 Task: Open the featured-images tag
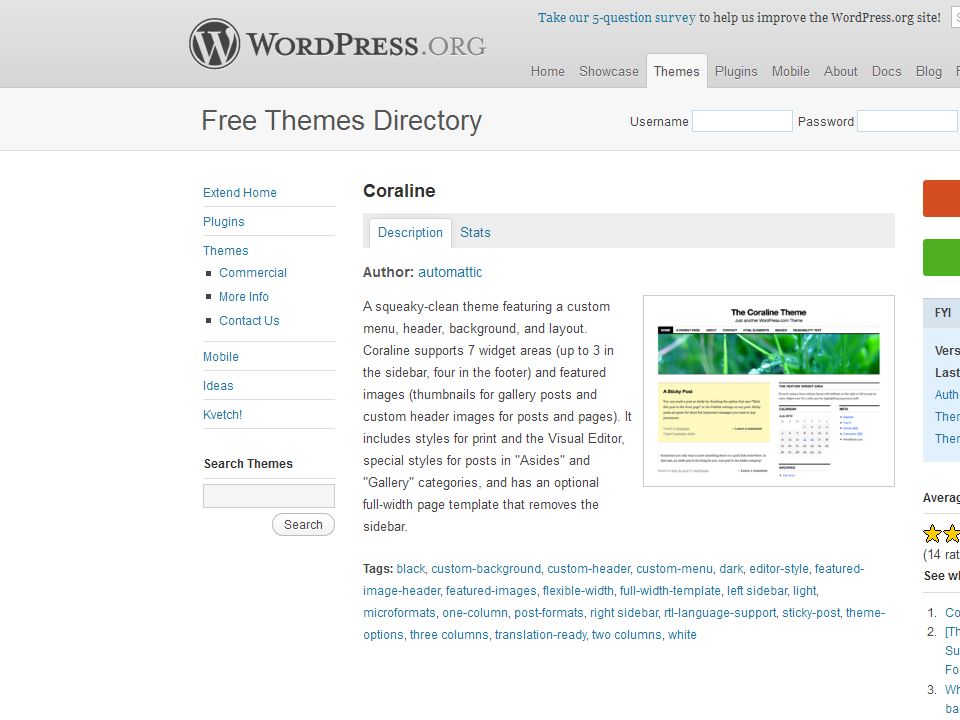click(x=491, y=591)
